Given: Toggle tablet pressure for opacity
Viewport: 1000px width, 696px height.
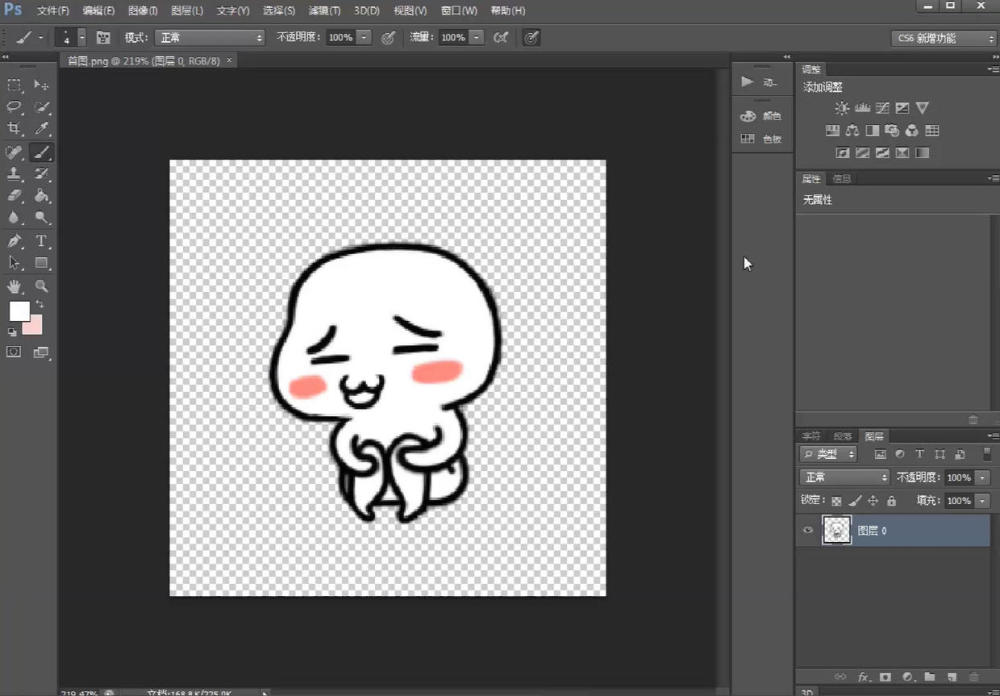Looking at the screenshot, I should pyautogui.click(x=388, y=38).
